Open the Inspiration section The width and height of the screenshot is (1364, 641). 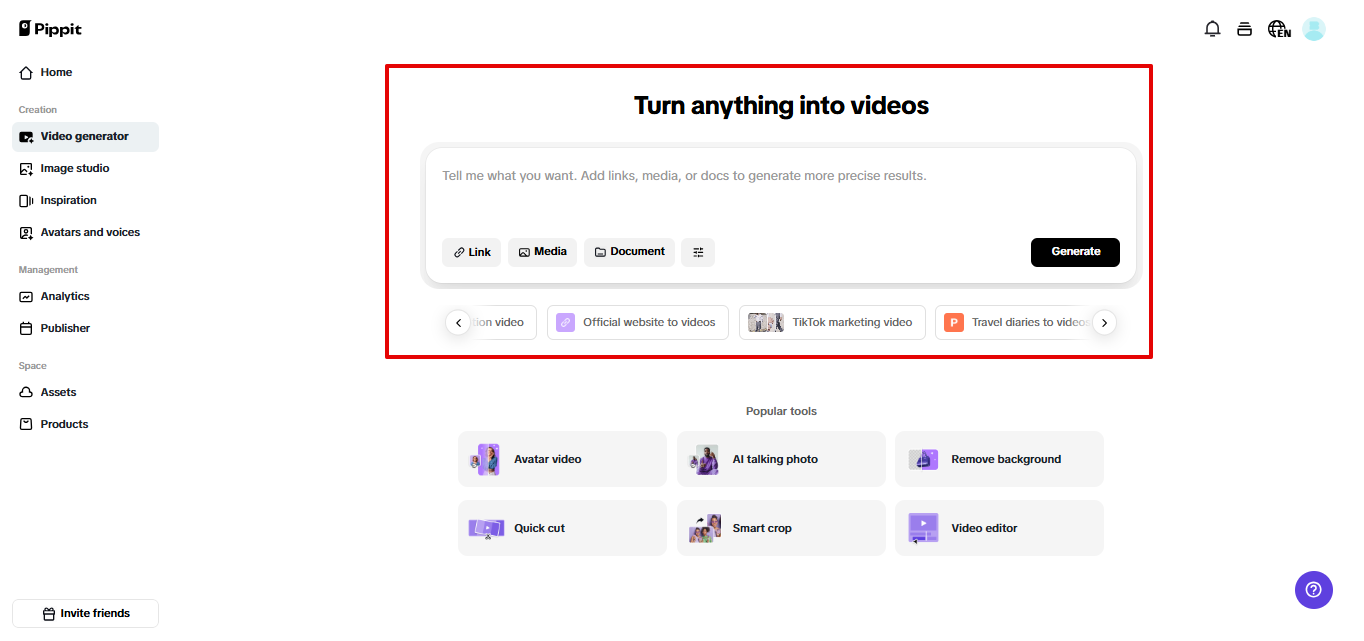point(70,200)
